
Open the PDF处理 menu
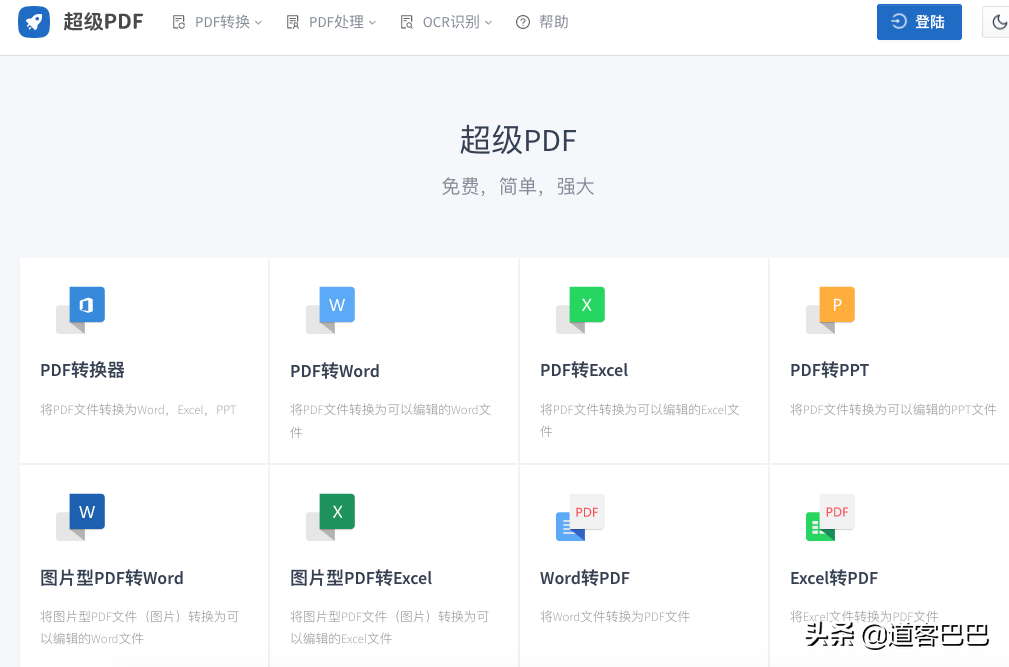pyautogui.click(x=331, y=23)
